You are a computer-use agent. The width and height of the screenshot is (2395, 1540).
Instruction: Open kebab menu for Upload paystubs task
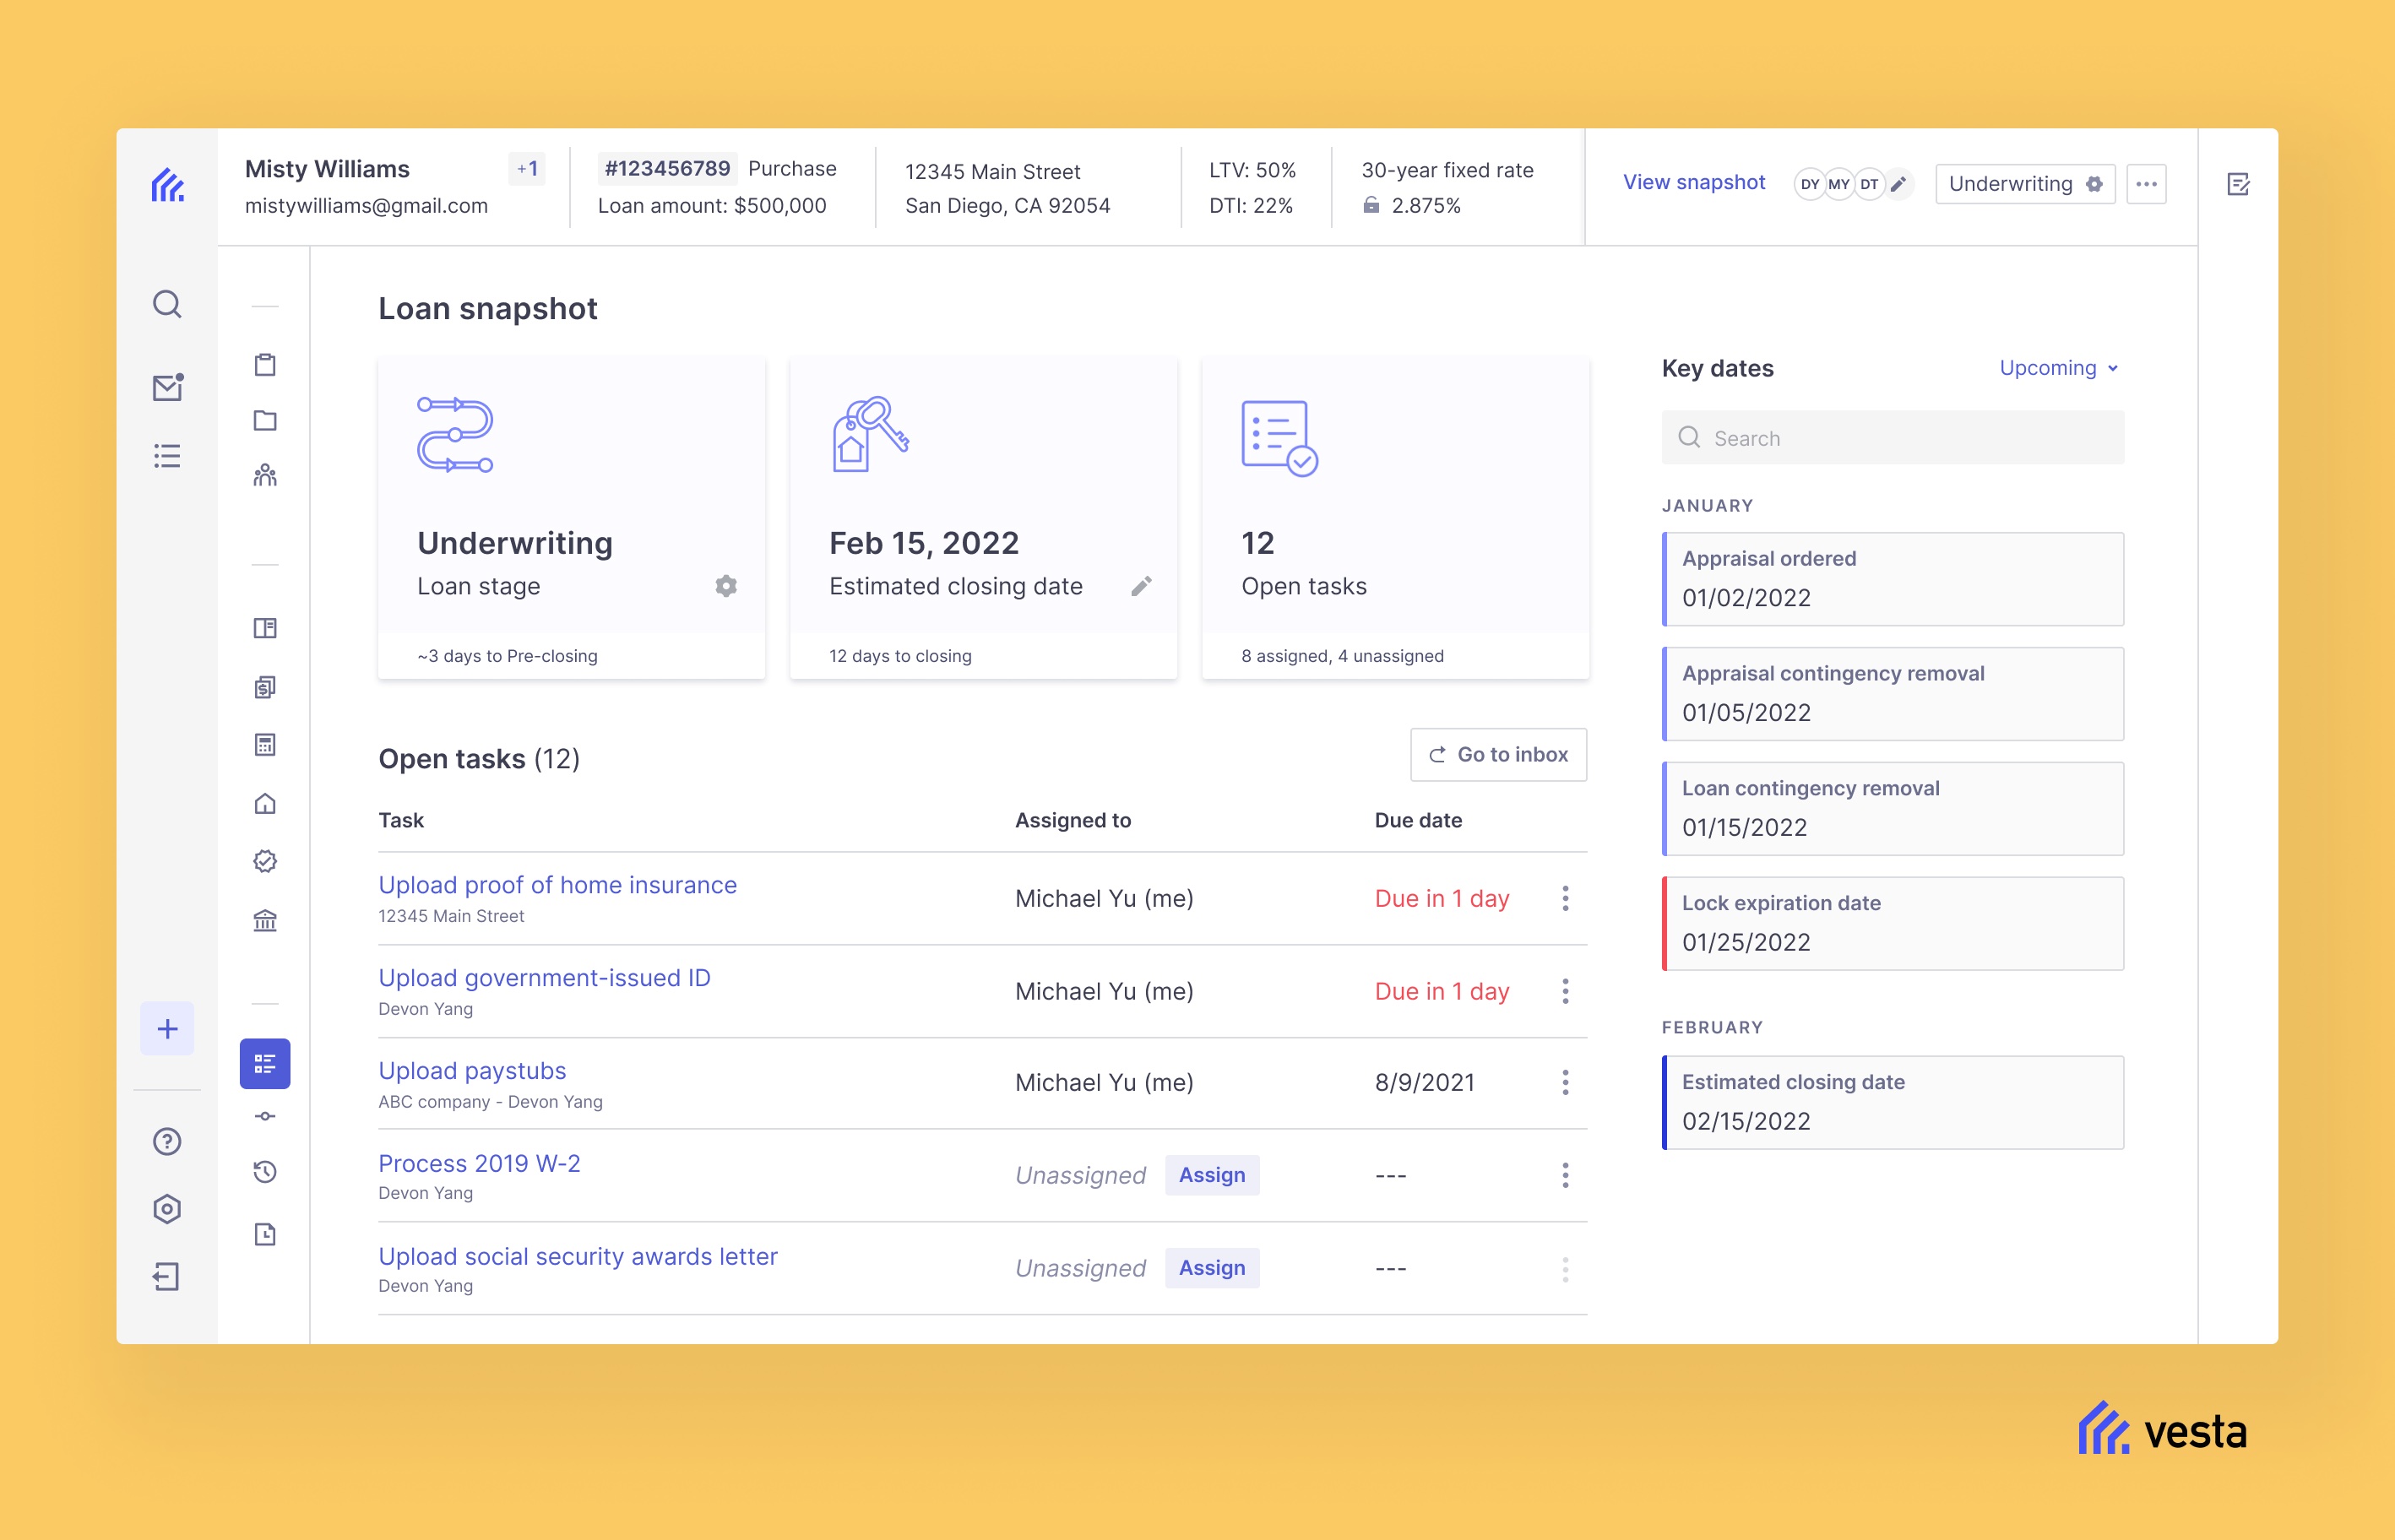tap(1565, 1082)
